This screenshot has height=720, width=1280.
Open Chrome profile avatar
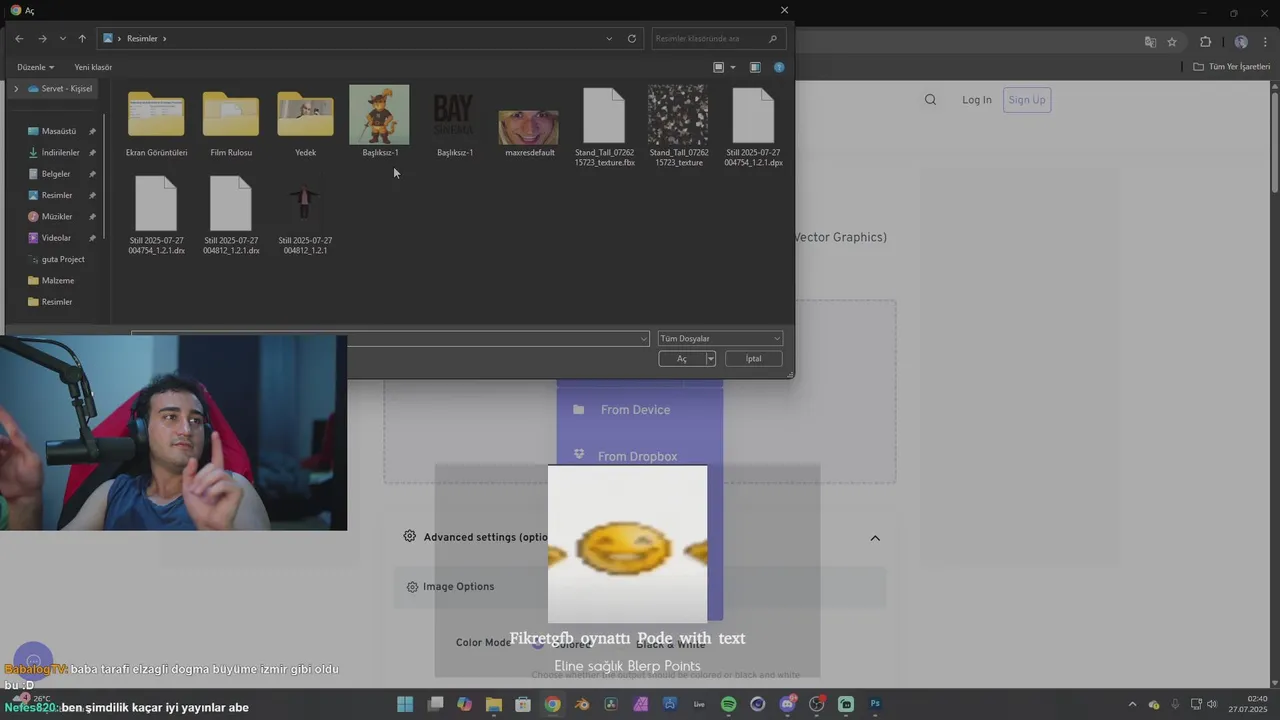(1241, 42)
